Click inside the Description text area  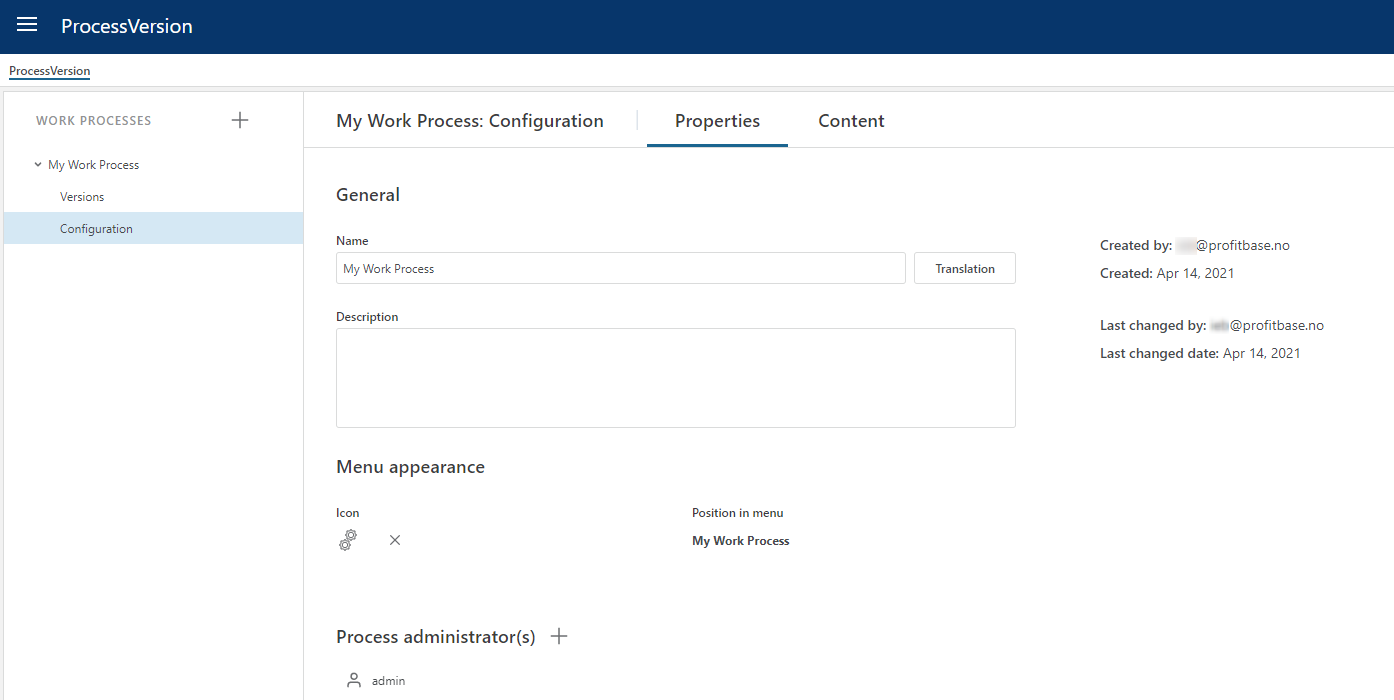tap(675, 377)
